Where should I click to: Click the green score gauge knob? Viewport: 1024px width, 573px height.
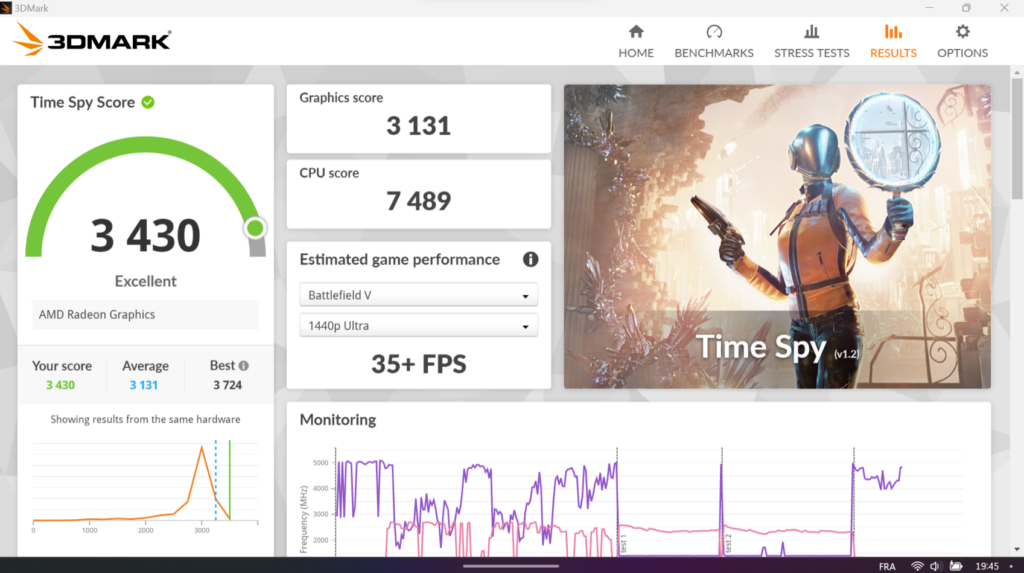click(255, 228)
